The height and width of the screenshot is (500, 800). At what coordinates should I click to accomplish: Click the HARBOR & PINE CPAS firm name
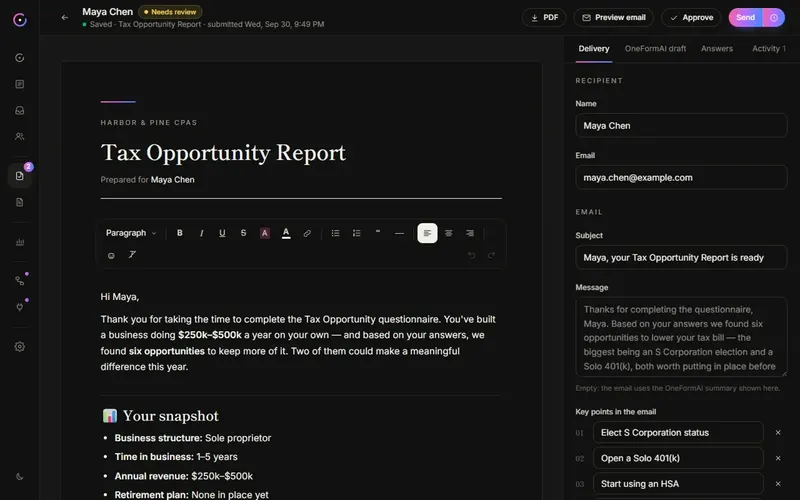pos(148,122)
